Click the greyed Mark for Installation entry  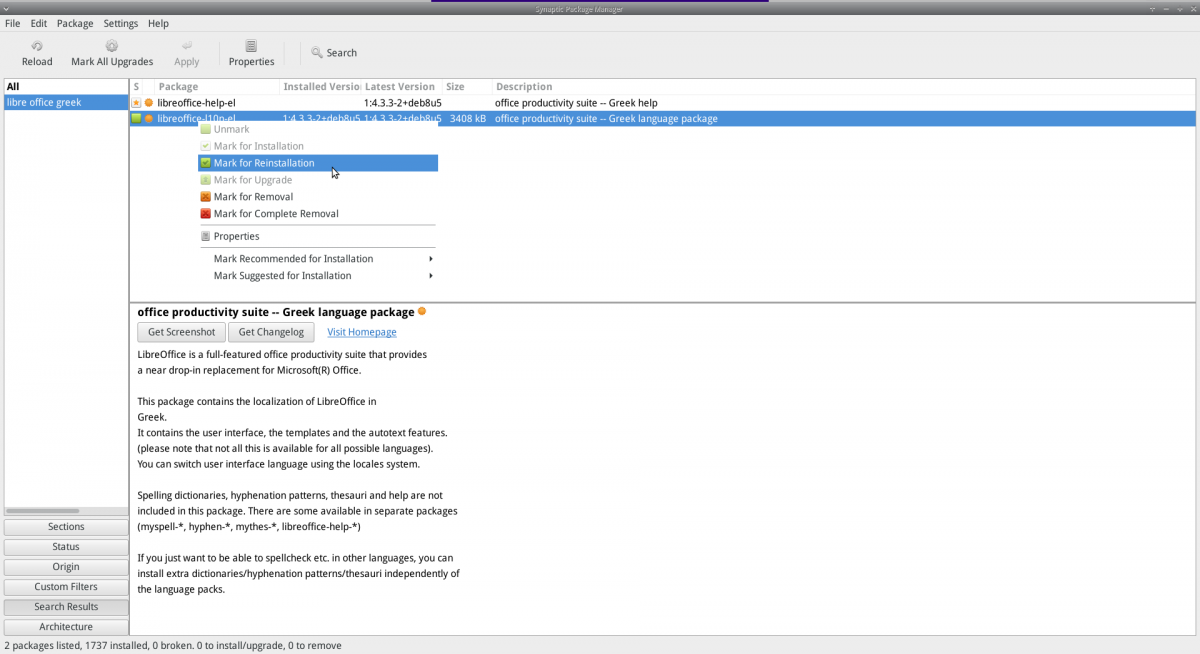pyautogui.click(x=318, y=146)
